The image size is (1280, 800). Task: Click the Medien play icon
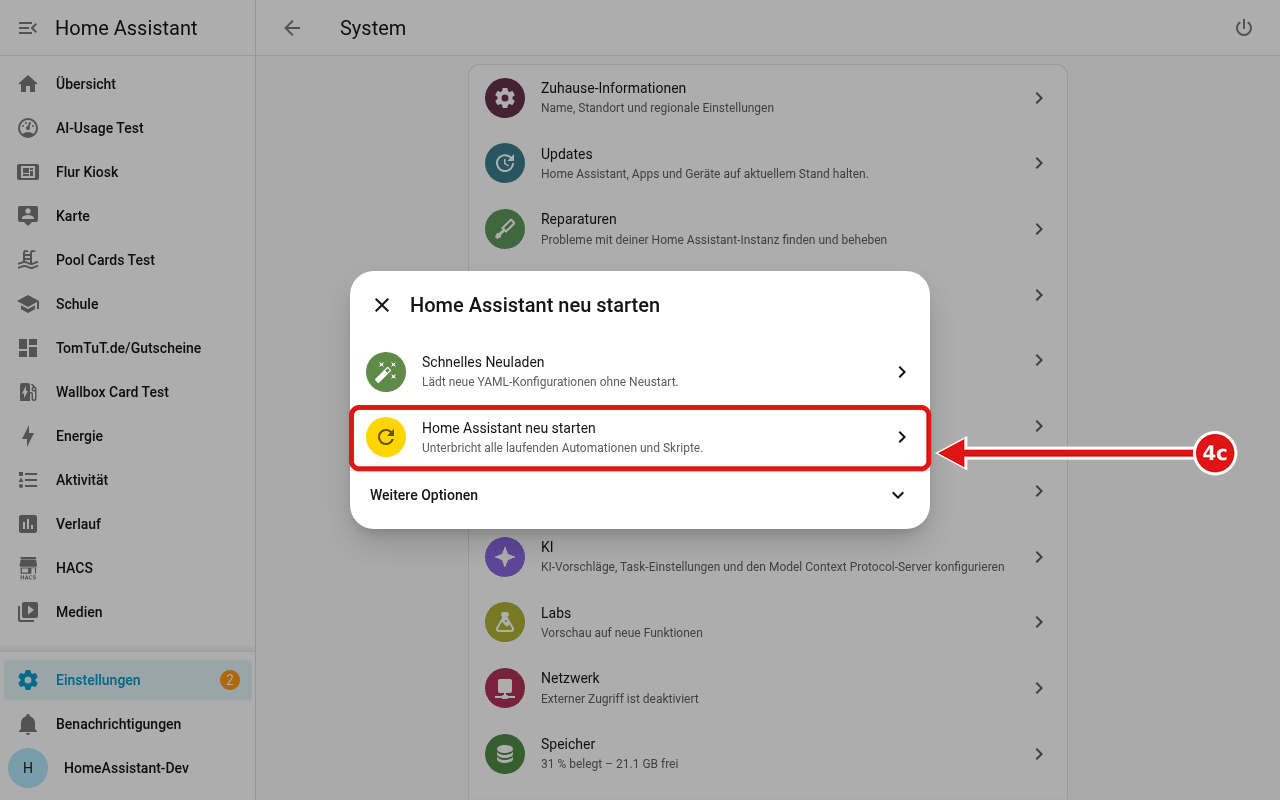28,612
